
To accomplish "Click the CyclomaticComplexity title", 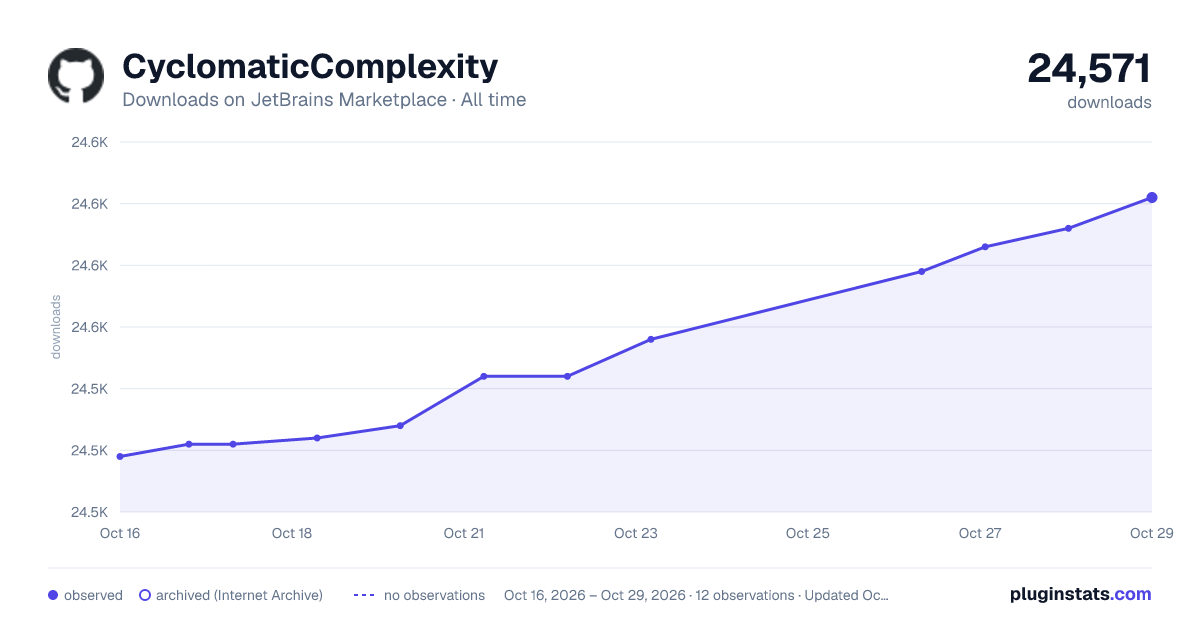I will (310, 66).
